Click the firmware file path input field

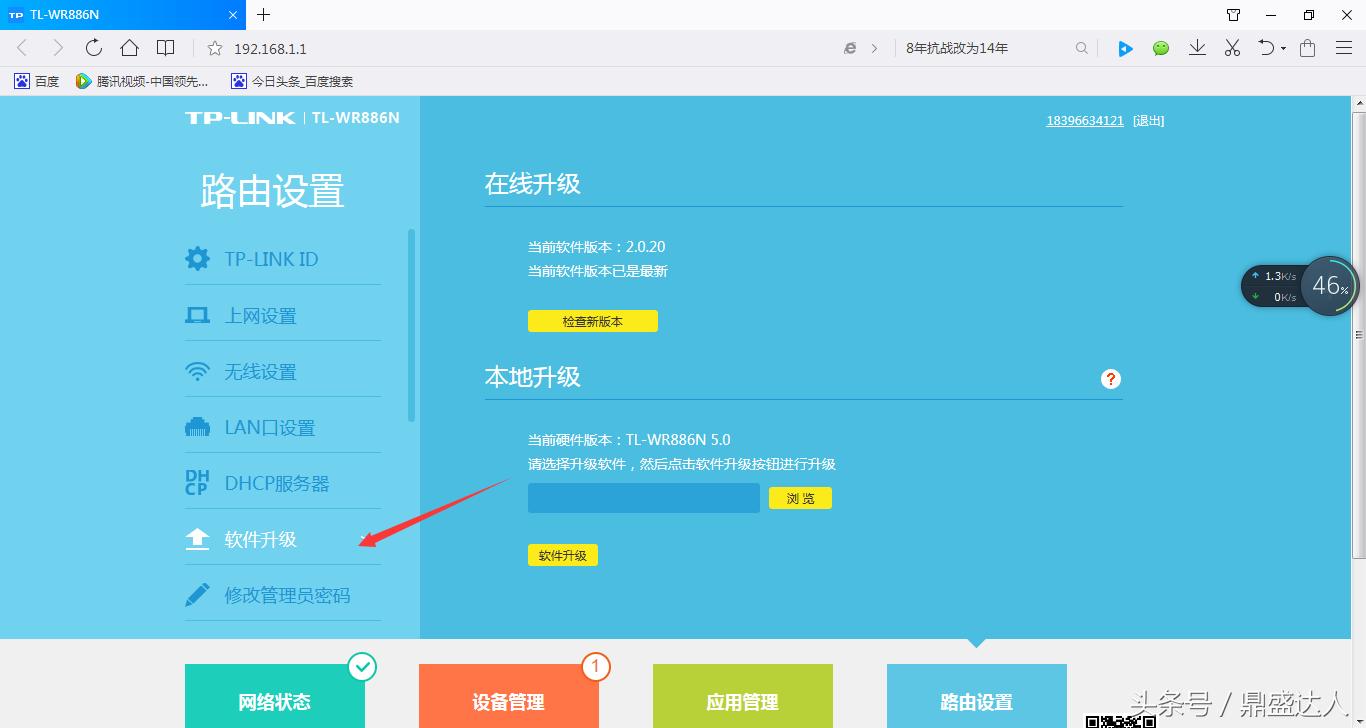click(x=643, y=497)
